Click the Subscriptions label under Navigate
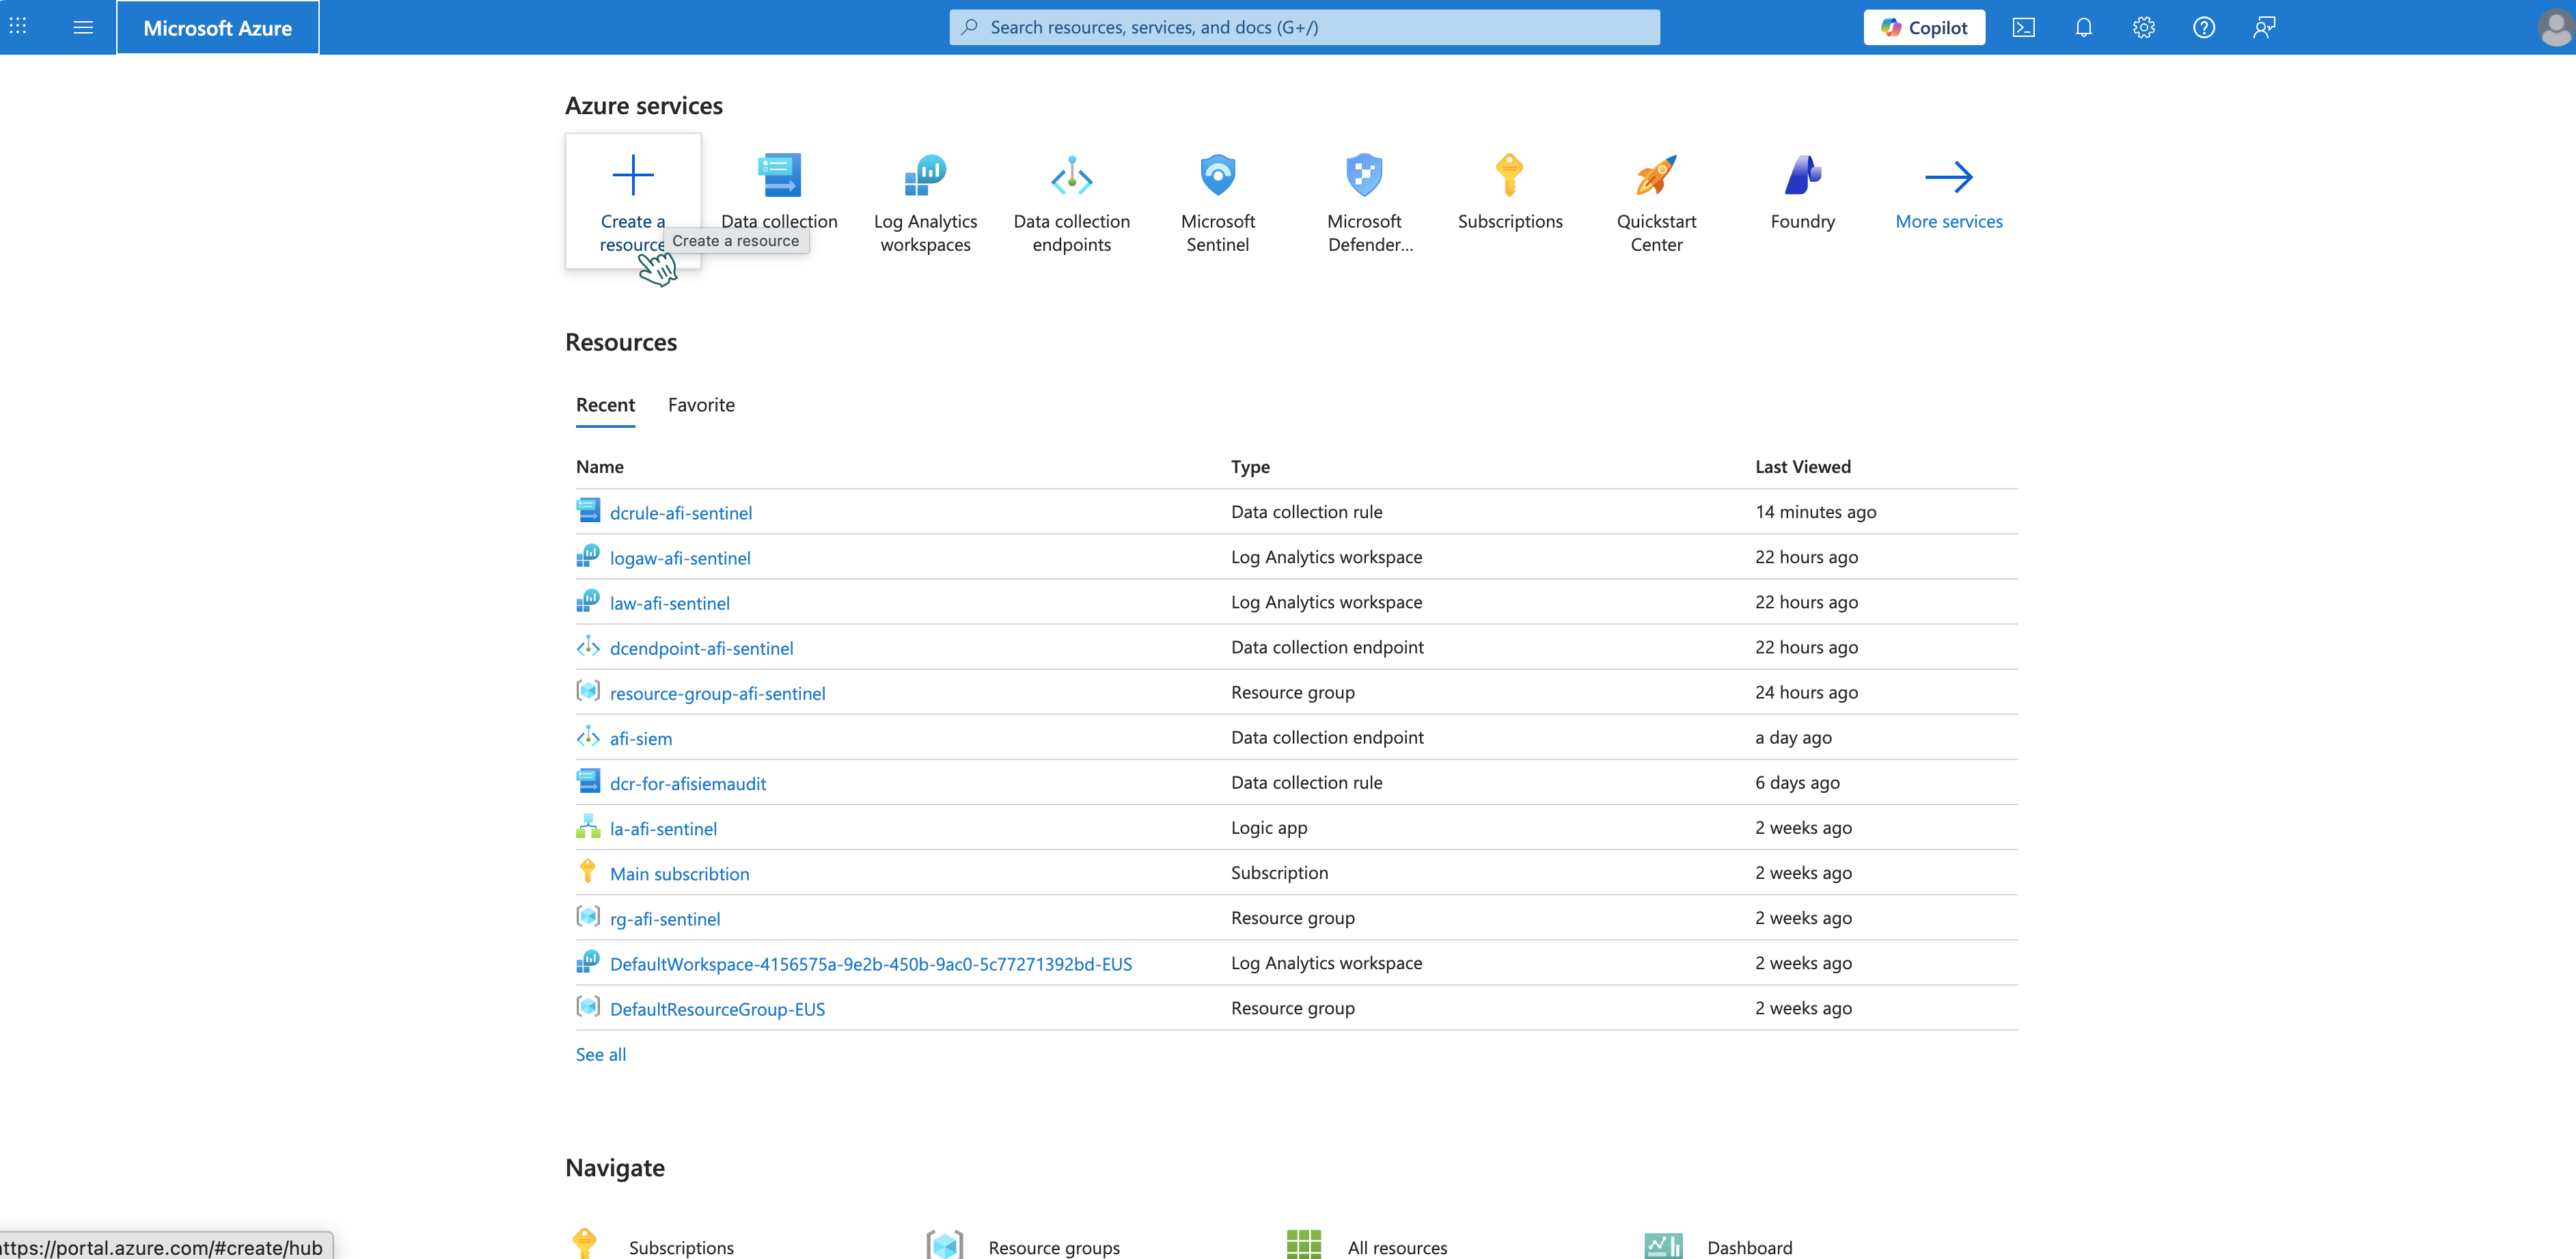Screen dimensions: 2576x1259 tap(681, 1247)
